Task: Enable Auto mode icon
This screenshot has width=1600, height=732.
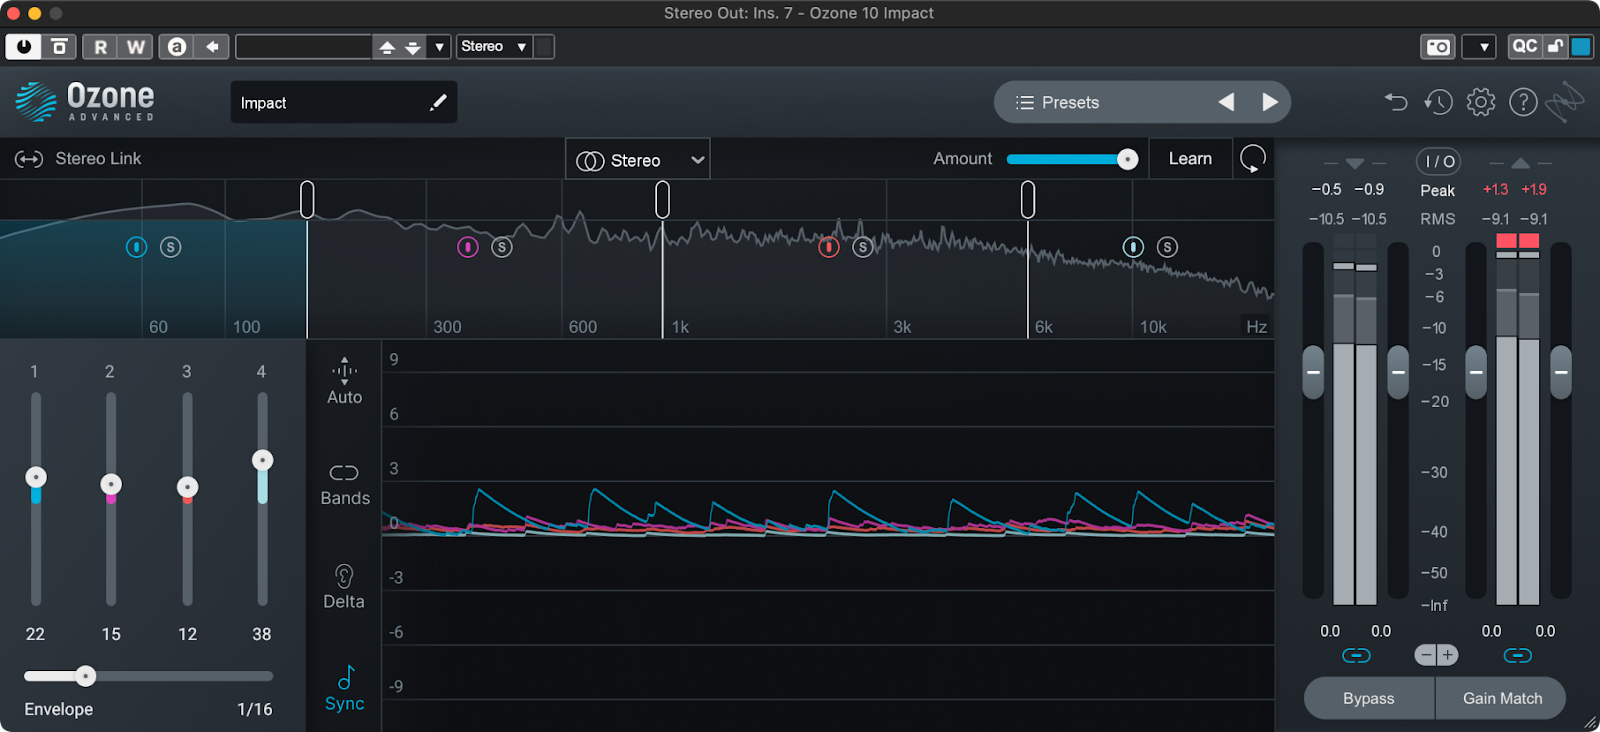Action: coord(344,371)
